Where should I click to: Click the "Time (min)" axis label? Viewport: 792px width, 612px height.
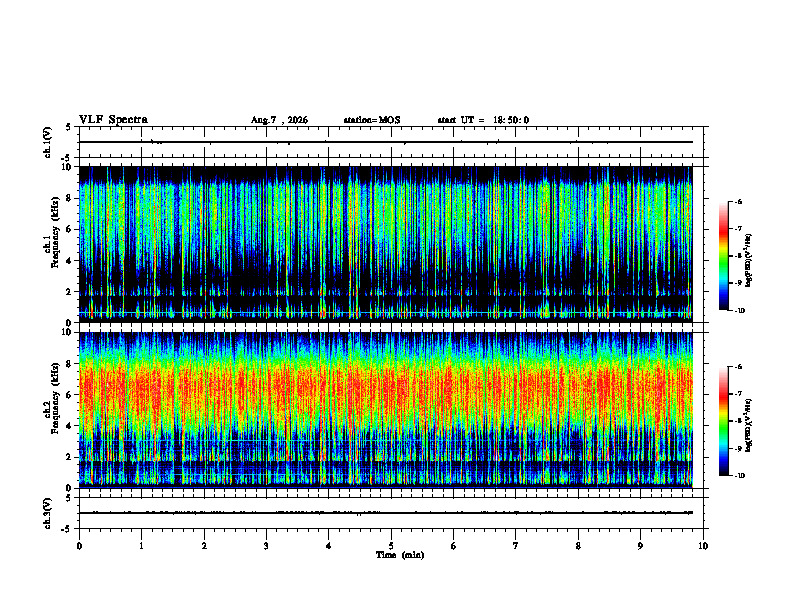coord(400,555)
